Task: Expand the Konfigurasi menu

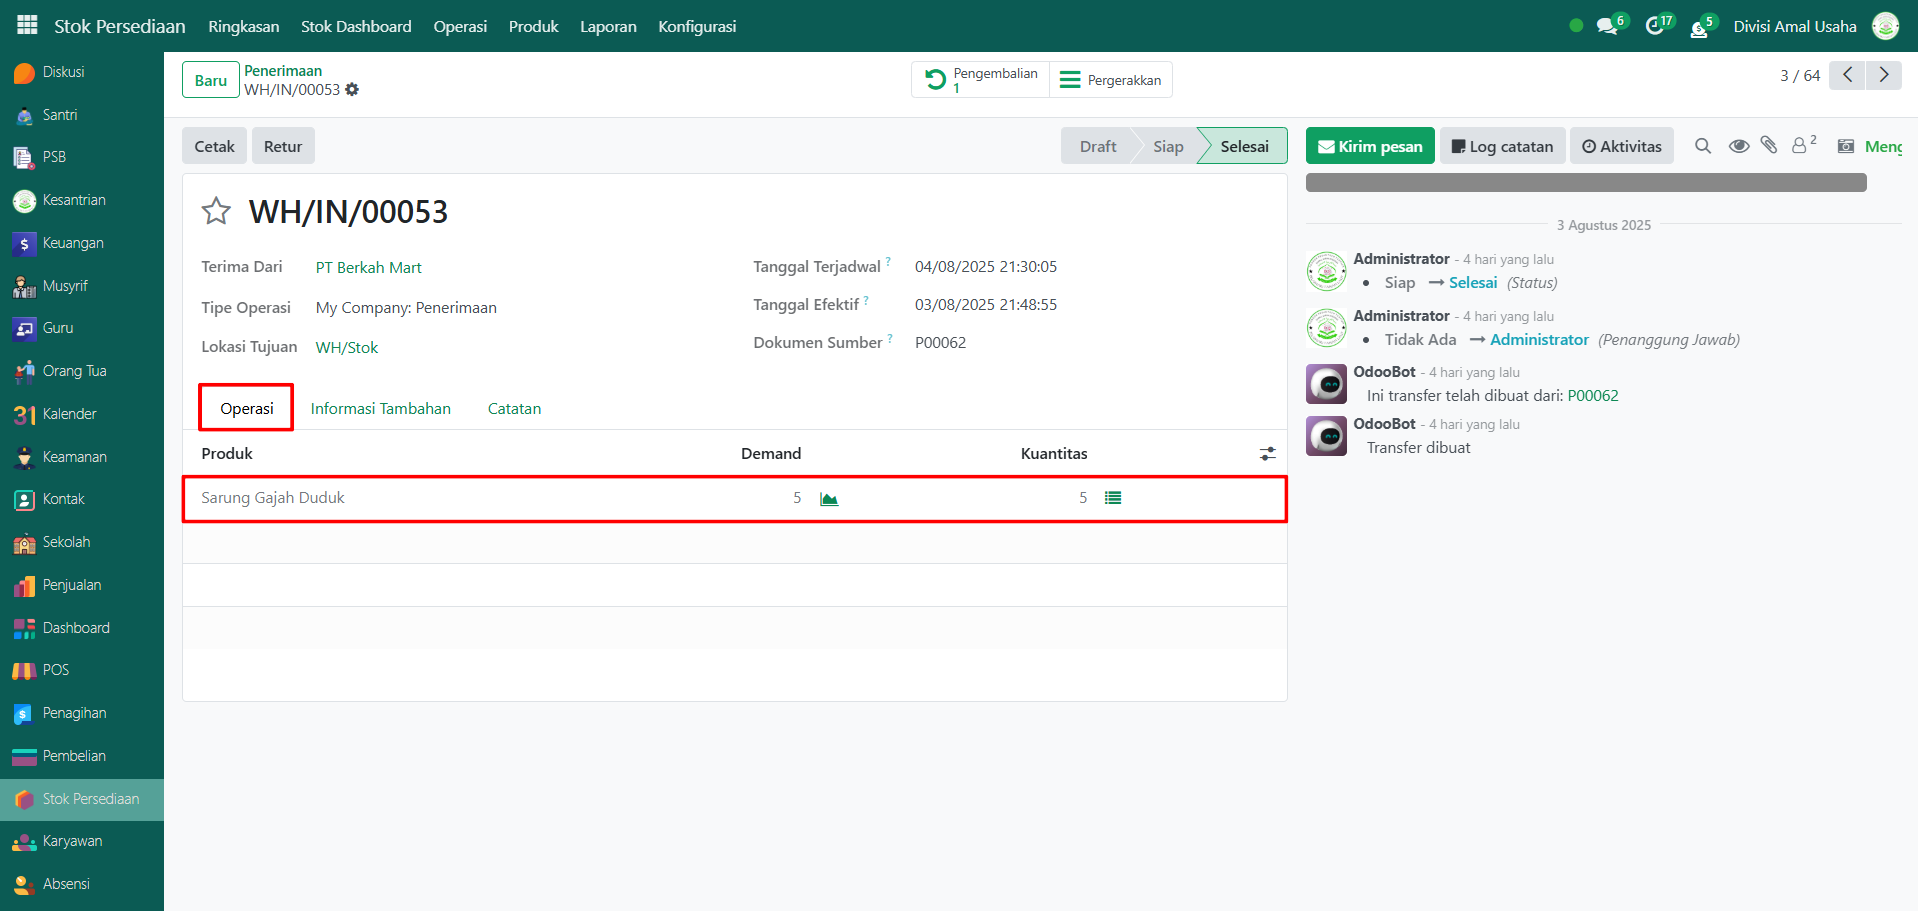Action: coord(697,26)
